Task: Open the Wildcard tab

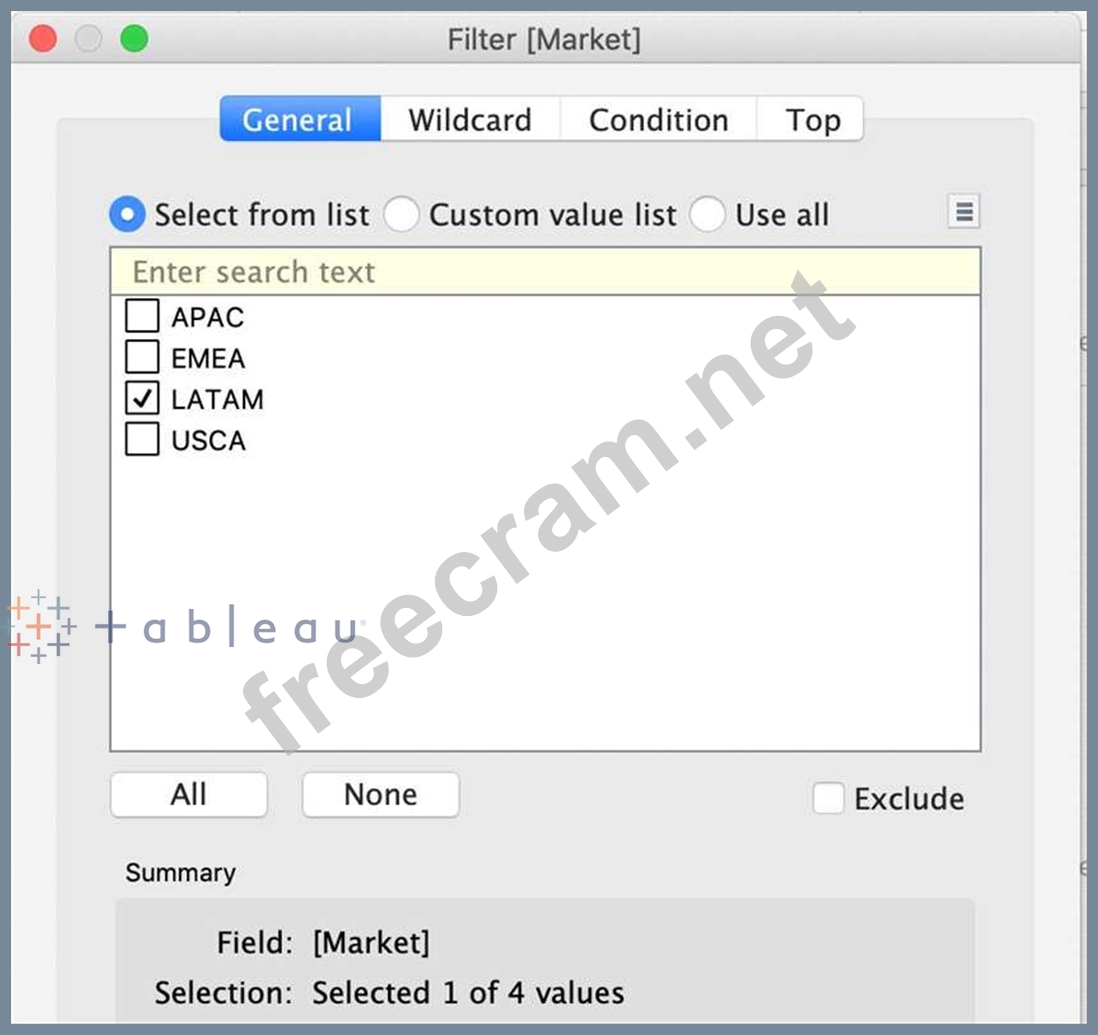Action: [470, 119]
